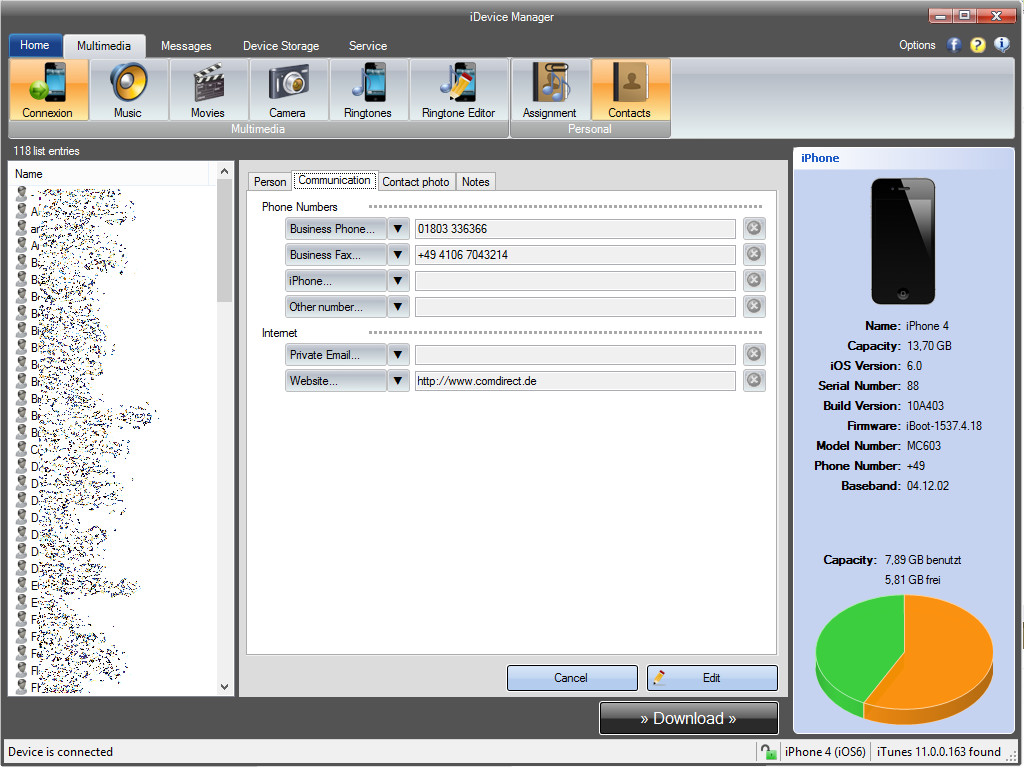Click the Other number... label button

(x=336, y=307)
